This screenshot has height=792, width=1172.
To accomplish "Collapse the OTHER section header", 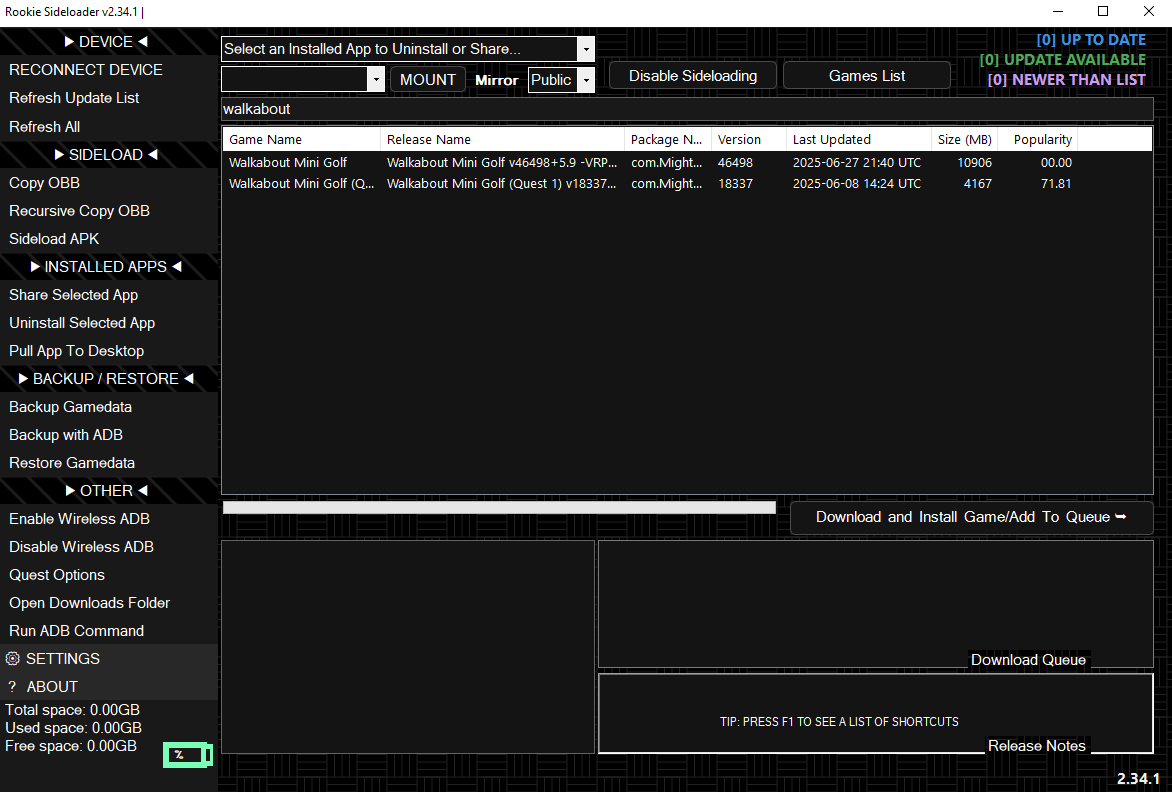I will point(106,491).
